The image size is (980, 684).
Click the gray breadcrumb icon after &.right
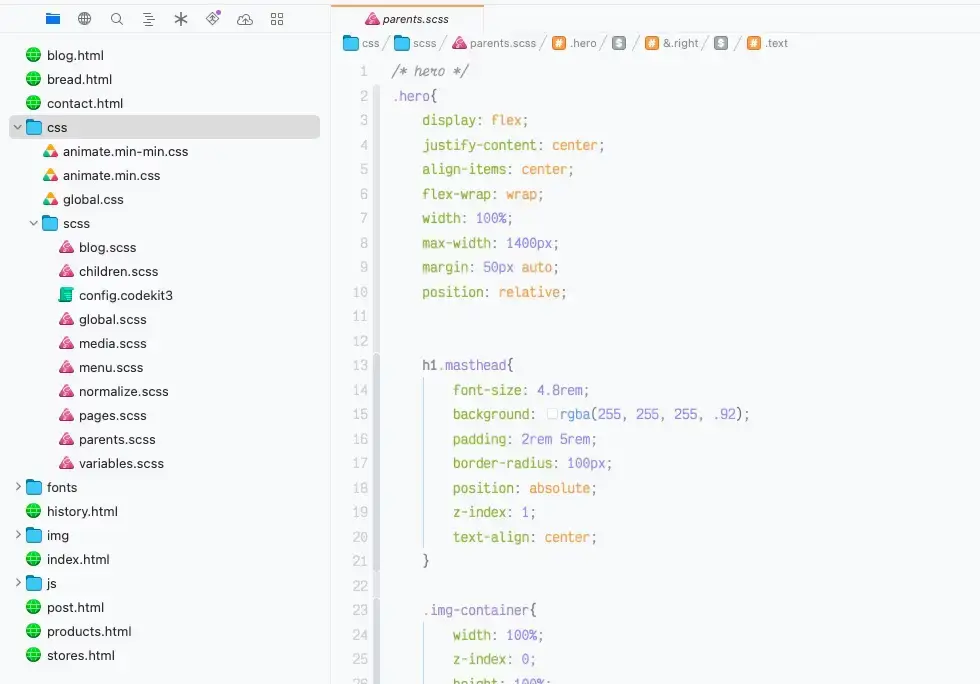pos(721,43)
